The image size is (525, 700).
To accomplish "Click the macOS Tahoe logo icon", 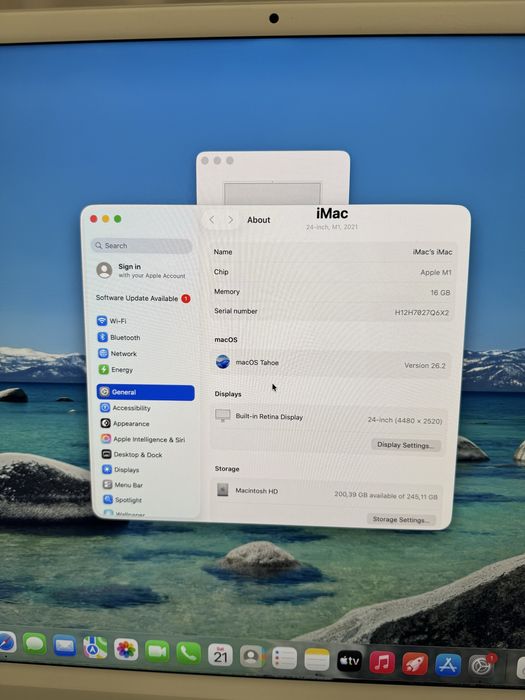I will (223, 361).
